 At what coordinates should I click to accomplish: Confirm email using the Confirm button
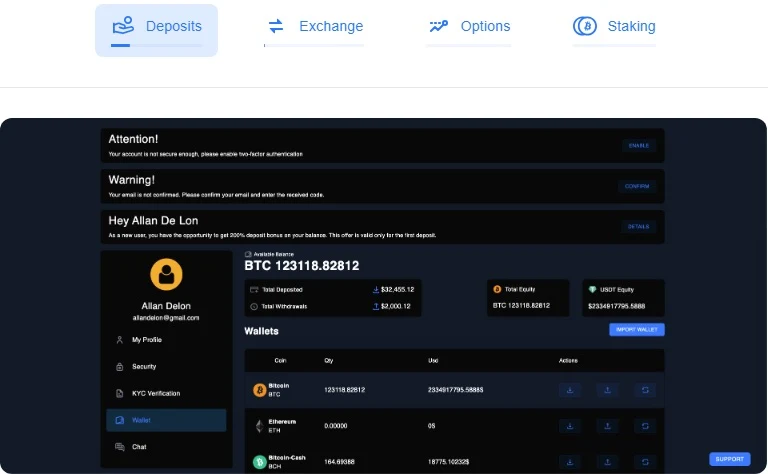(637, 186)
